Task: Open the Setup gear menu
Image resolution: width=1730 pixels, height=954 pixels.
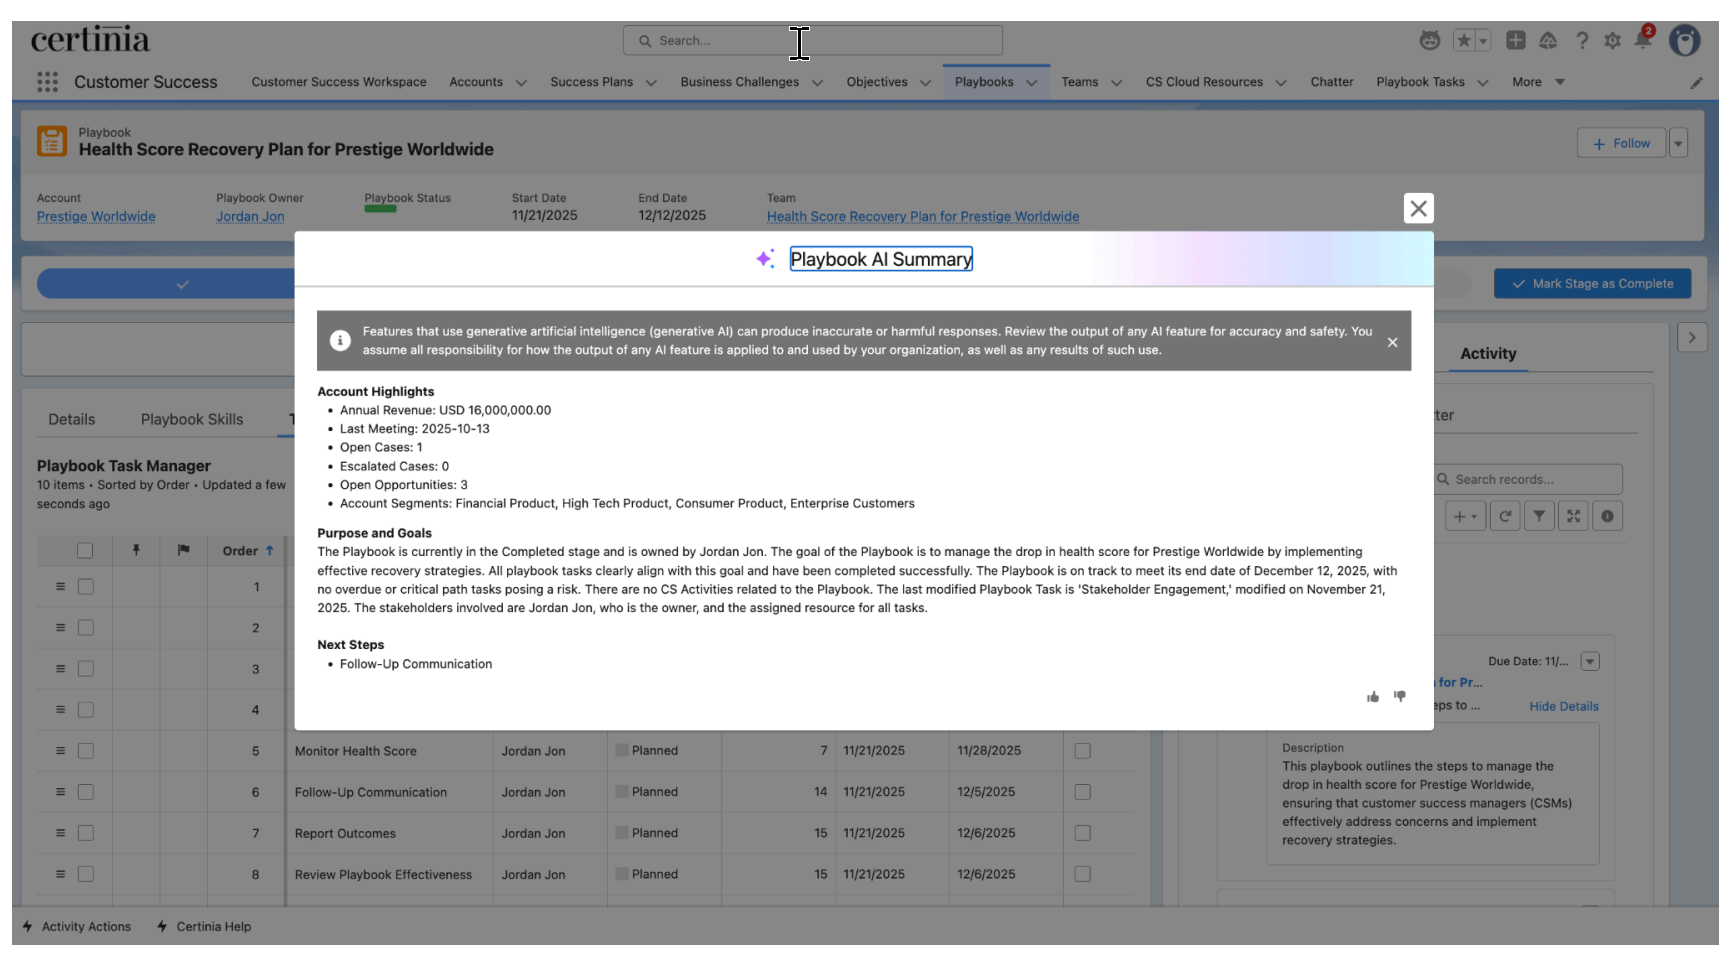Action: 1612,41
